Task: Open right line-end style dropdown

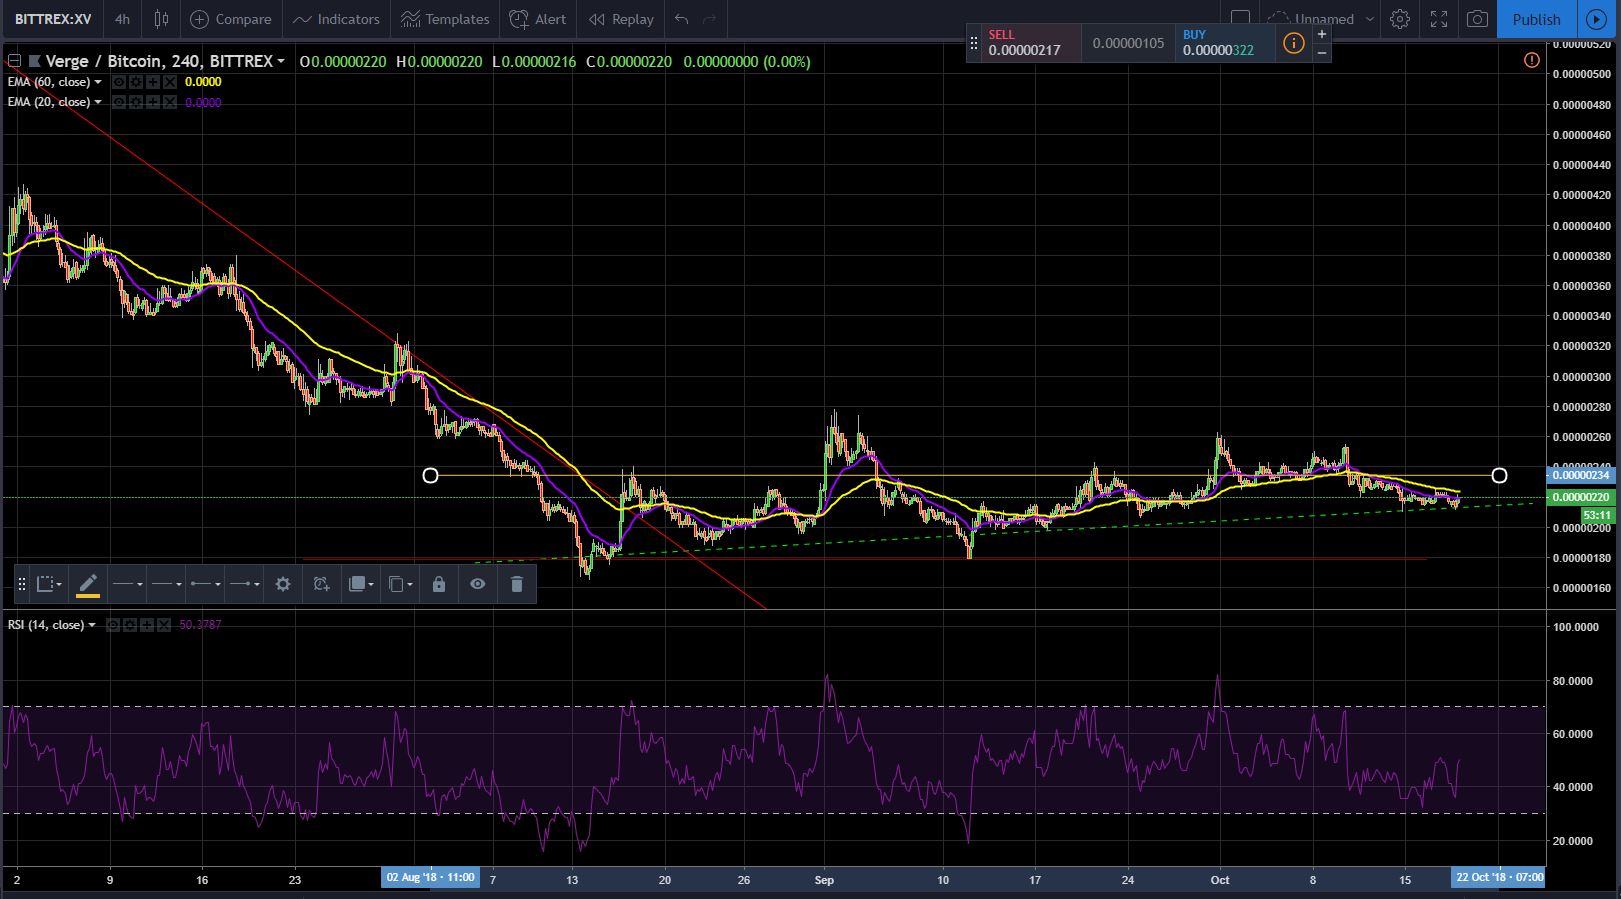Action: pos(244,584)
